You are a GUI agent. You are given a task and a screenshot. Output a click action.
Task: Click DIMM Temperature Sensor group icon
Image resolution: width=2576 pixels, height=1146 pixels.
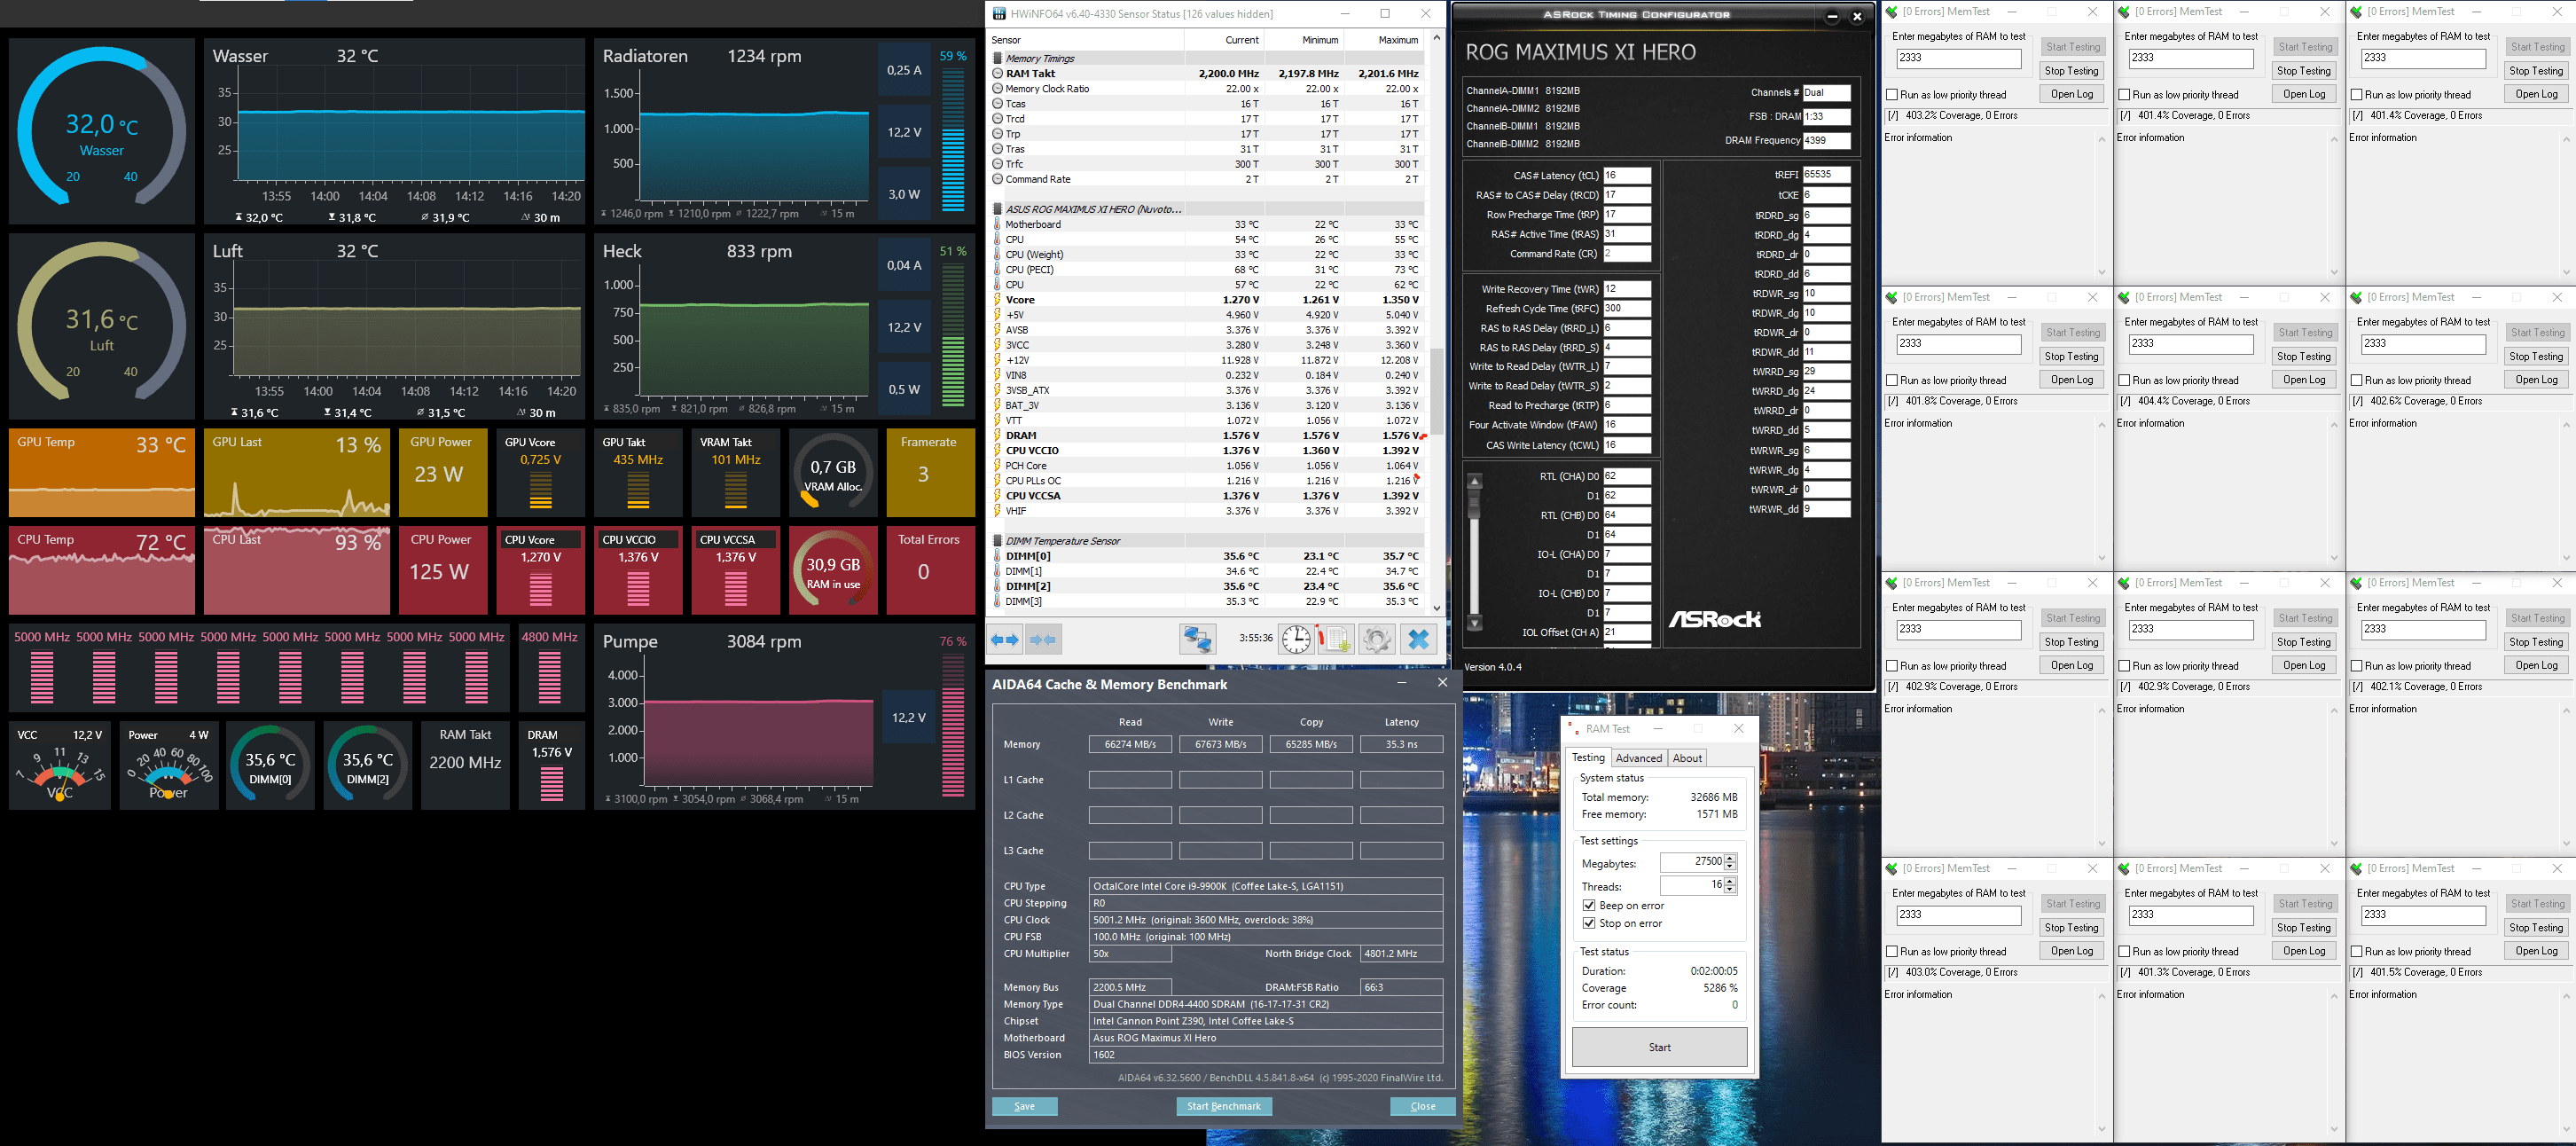click(x=997, y=541)
